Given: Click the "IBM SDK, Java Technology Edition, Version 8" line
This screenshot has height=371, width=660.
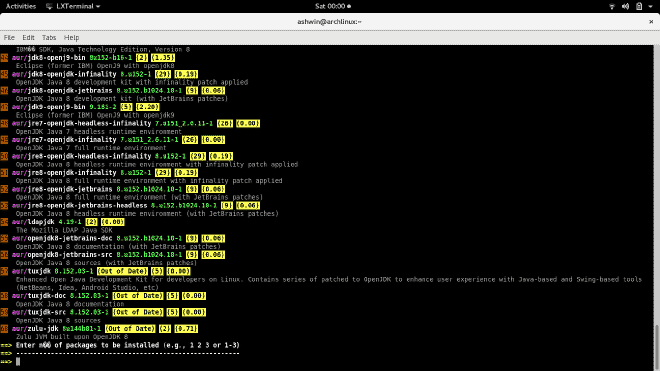Looking at the screenshot, I should click(103, 50).
